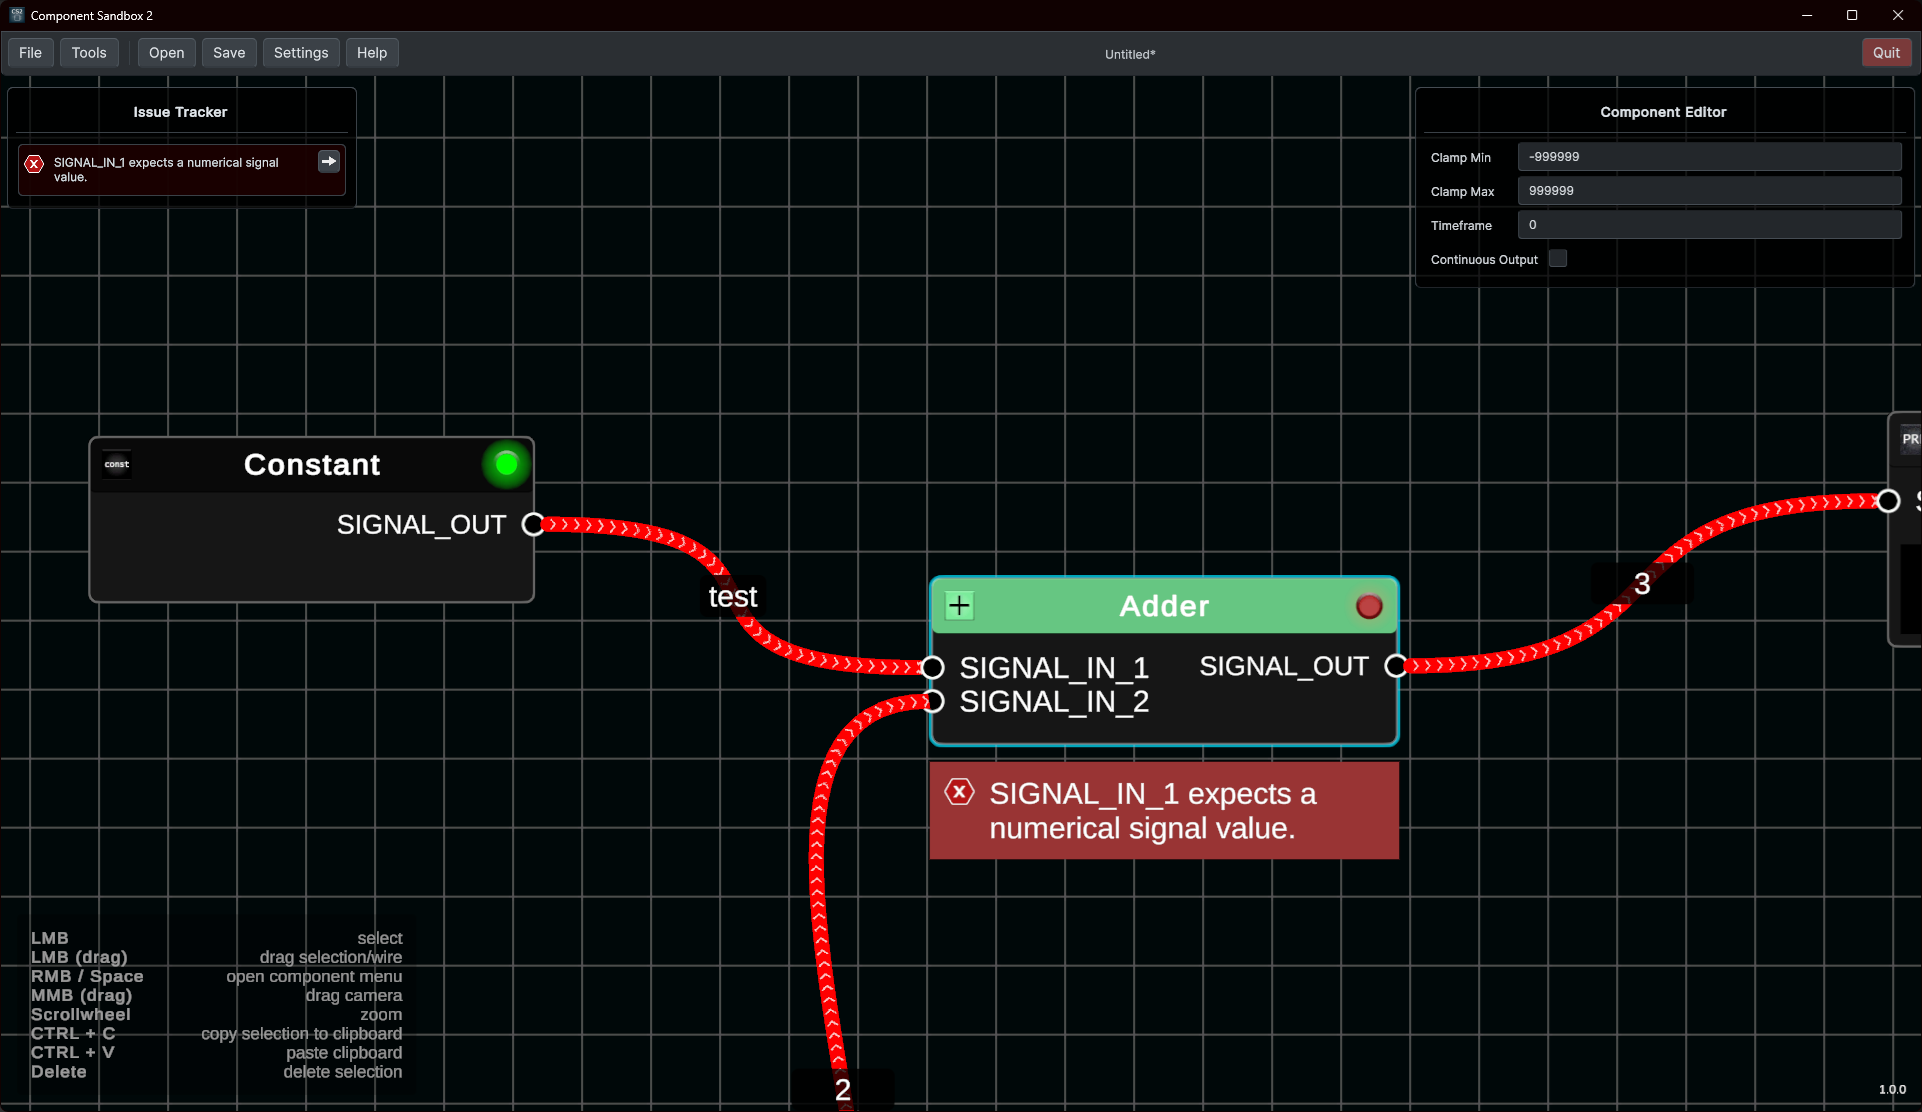Image resolution: width=1922 pixels, height=1112 pixels.
Task: Click the Settings button
Action: pyautogui.click(x=300, y=53)
